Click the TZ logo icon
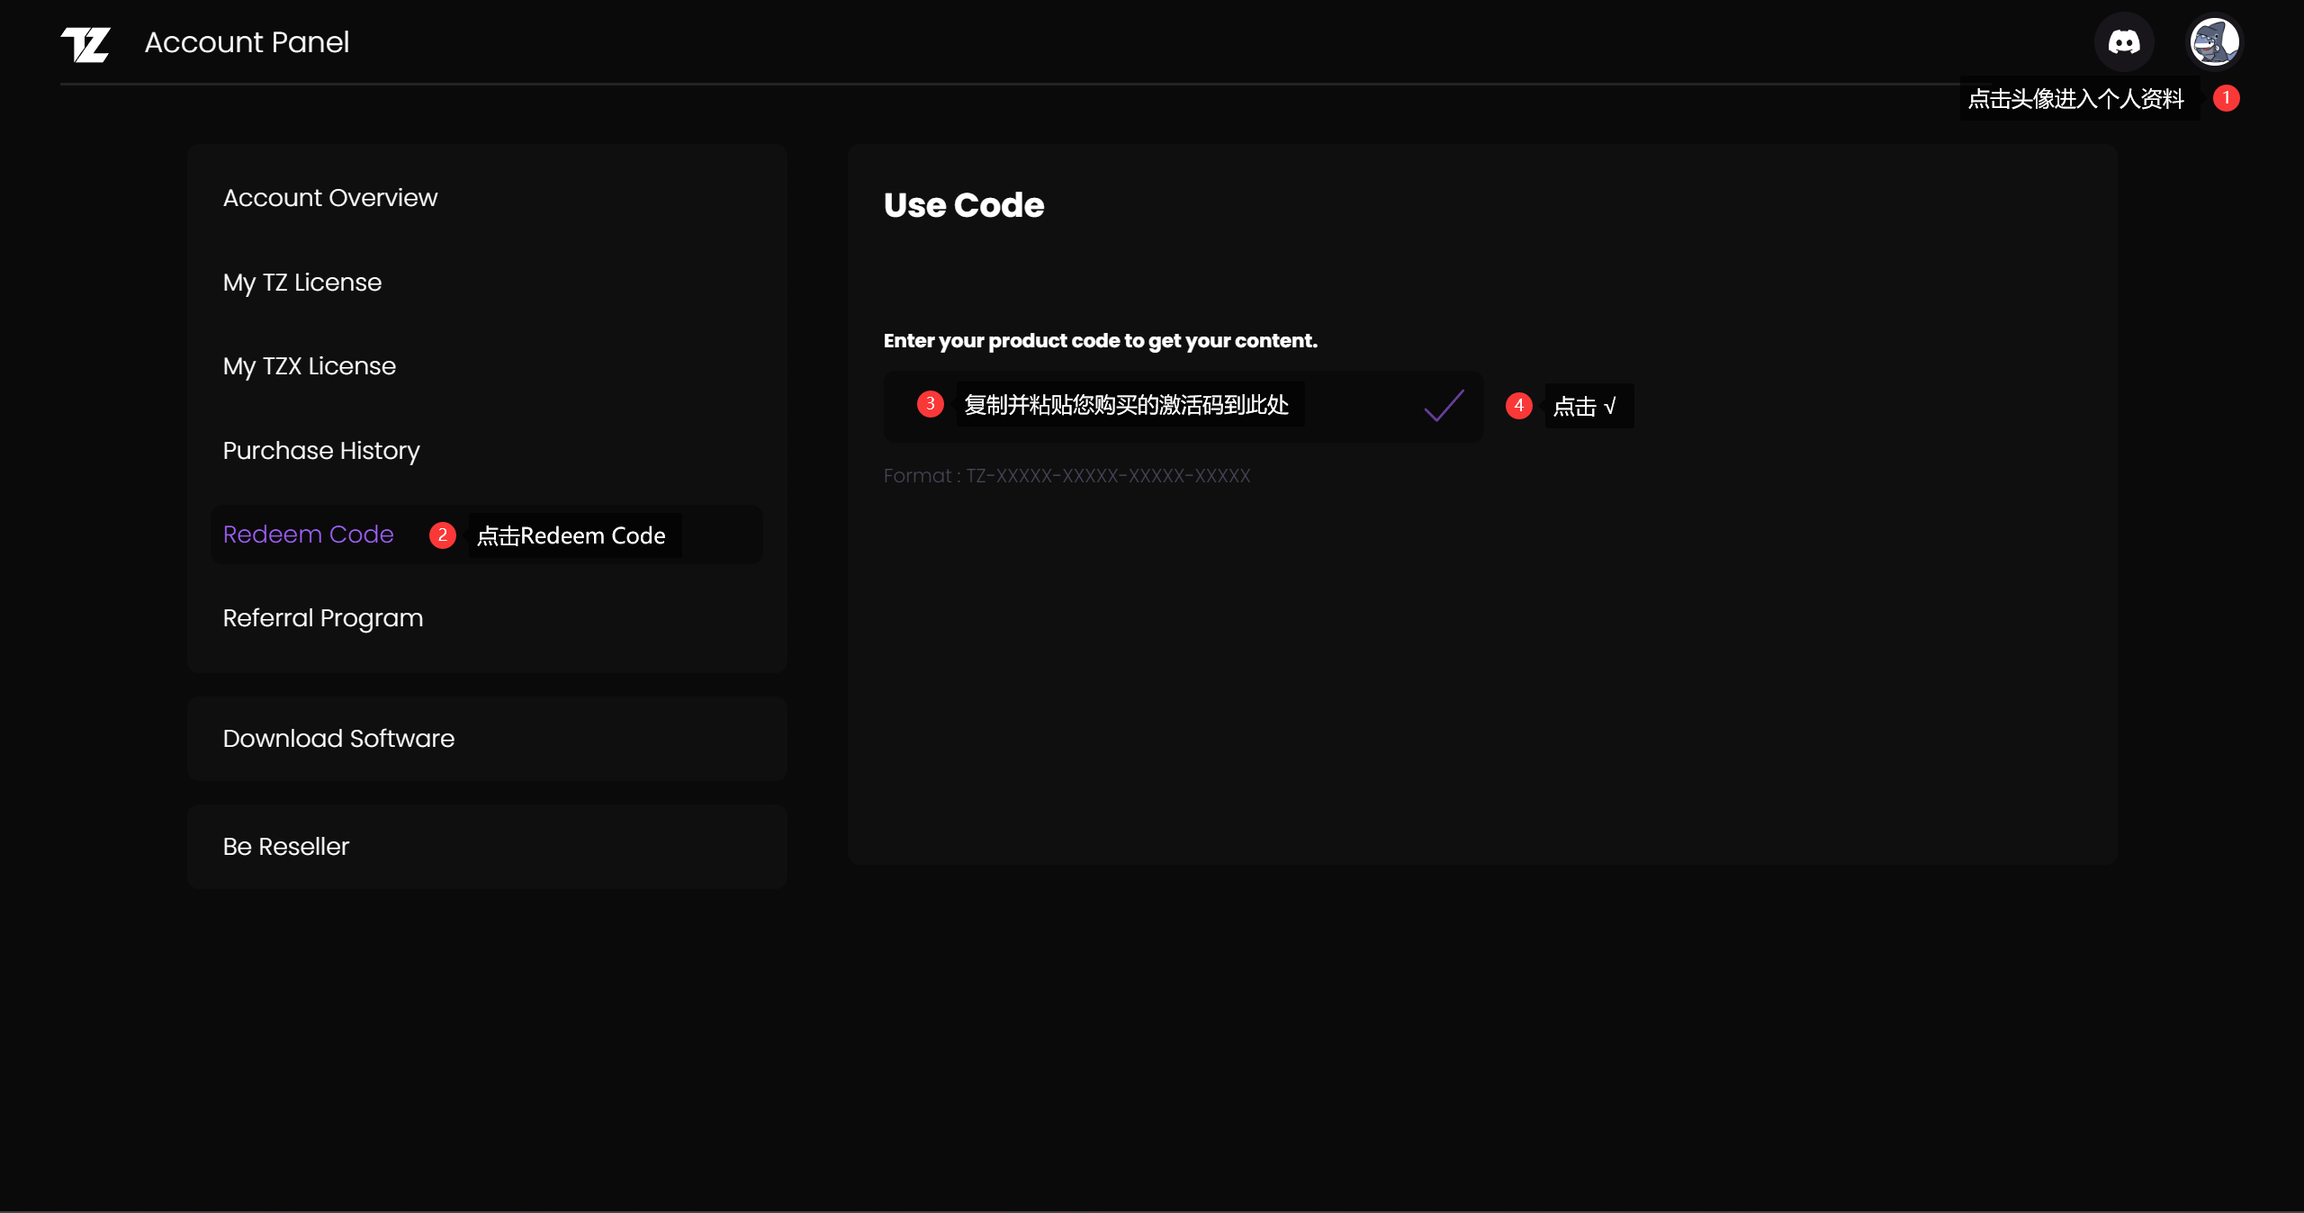2304x1213 pixels. pos(86,43)
